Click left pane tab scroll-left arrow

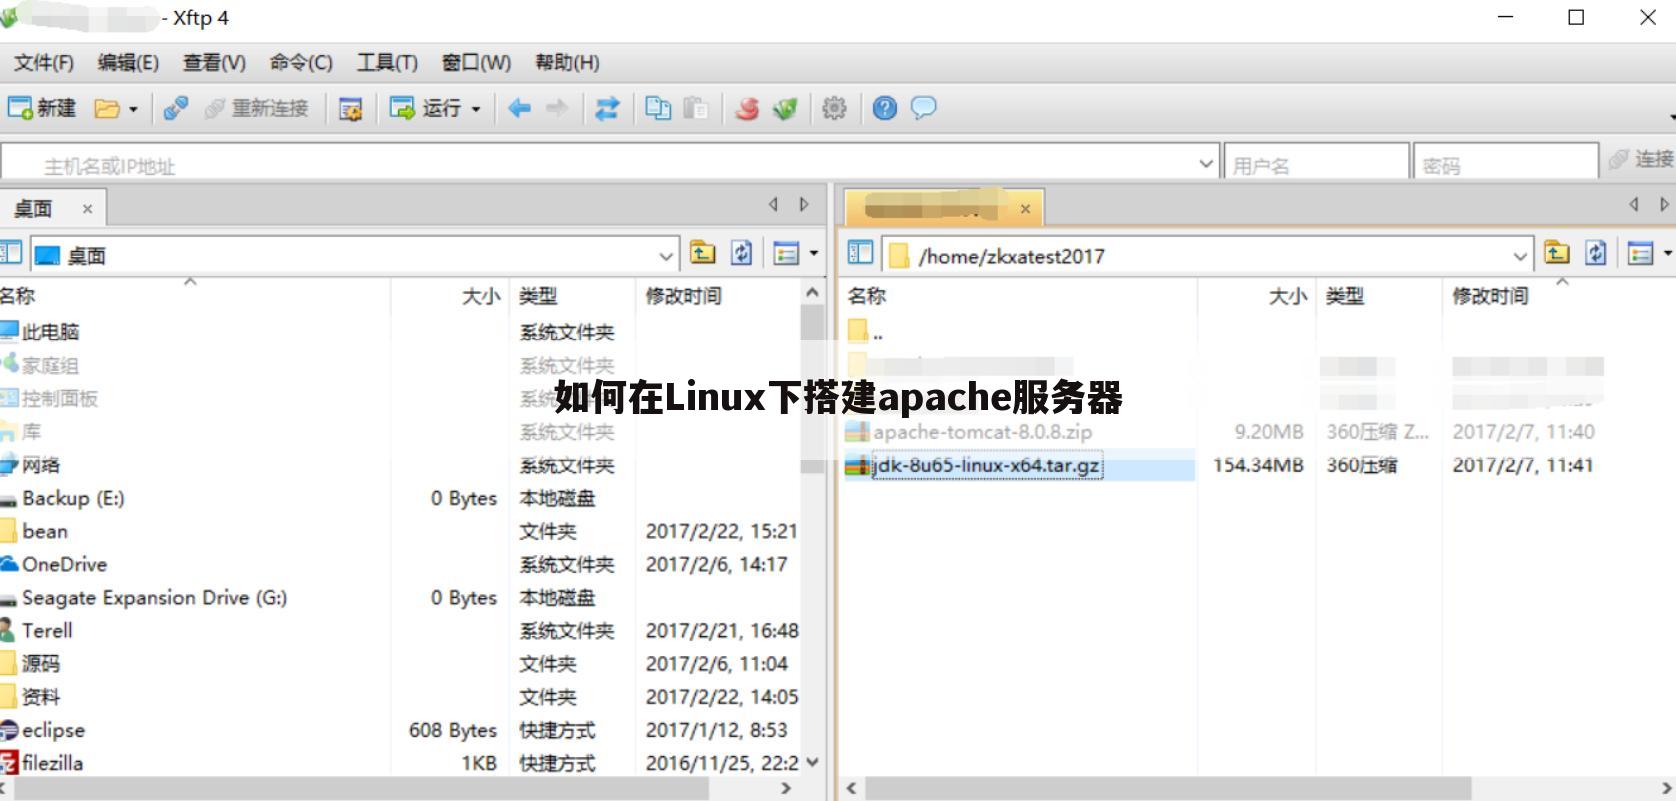coord(773,204)
